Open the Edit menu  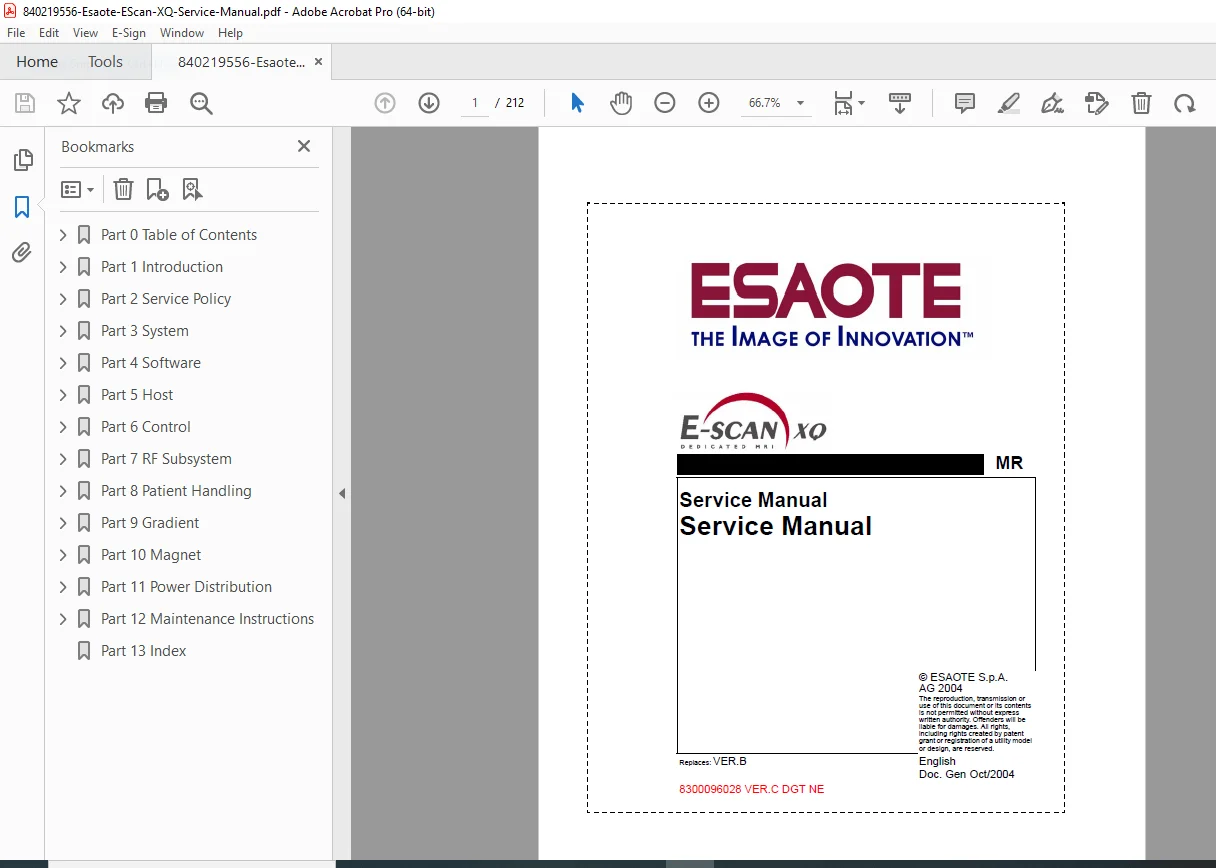coord(49,33)
